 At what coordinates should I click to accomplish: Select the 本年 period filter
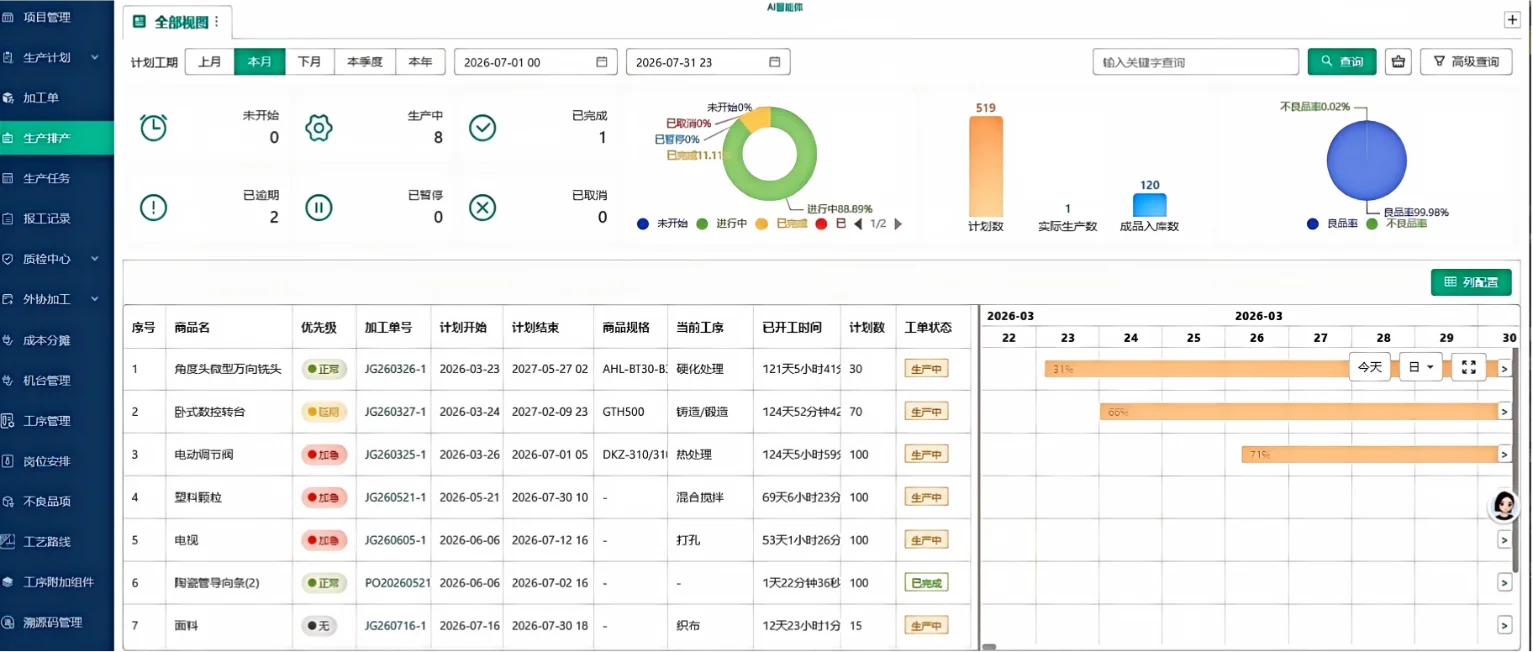click(x=420, y=62)
